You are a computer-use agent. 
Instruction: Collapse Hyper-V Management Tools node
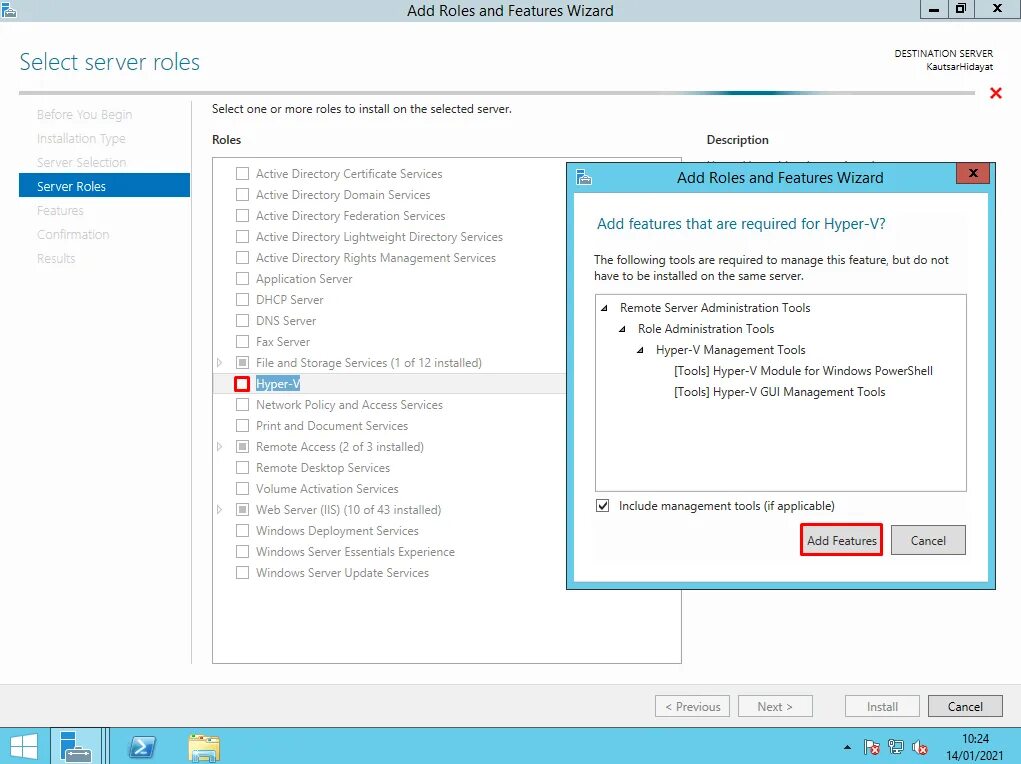[641, 350]
